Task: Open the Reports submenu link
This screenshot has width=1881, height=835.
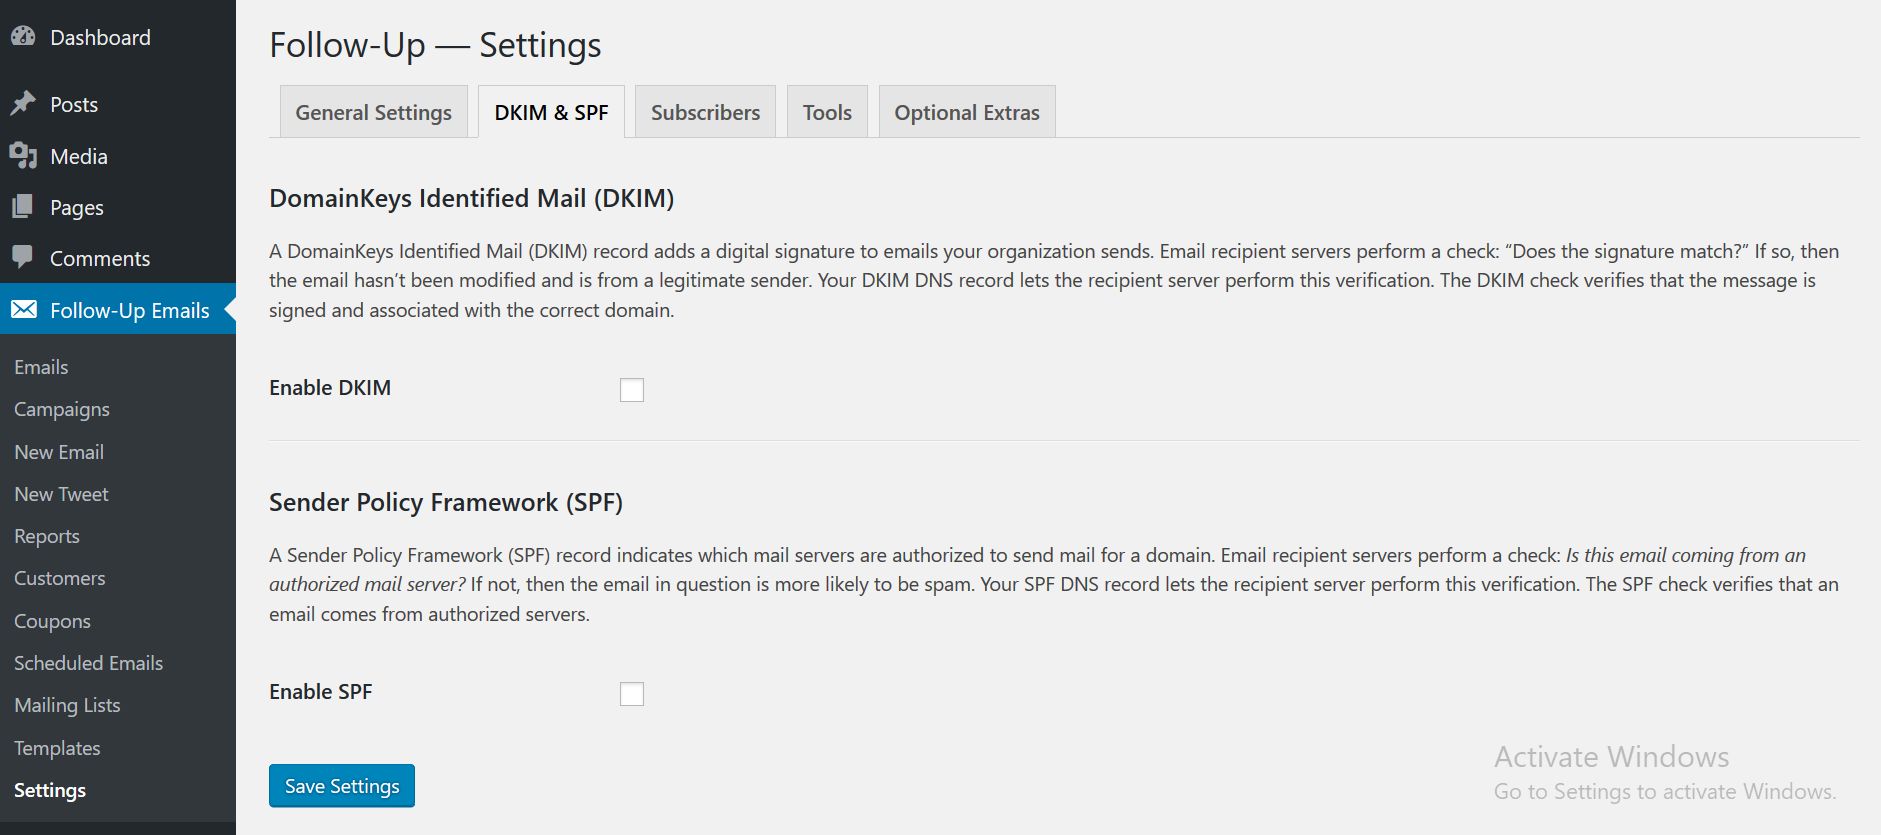Action: point(47,536)
